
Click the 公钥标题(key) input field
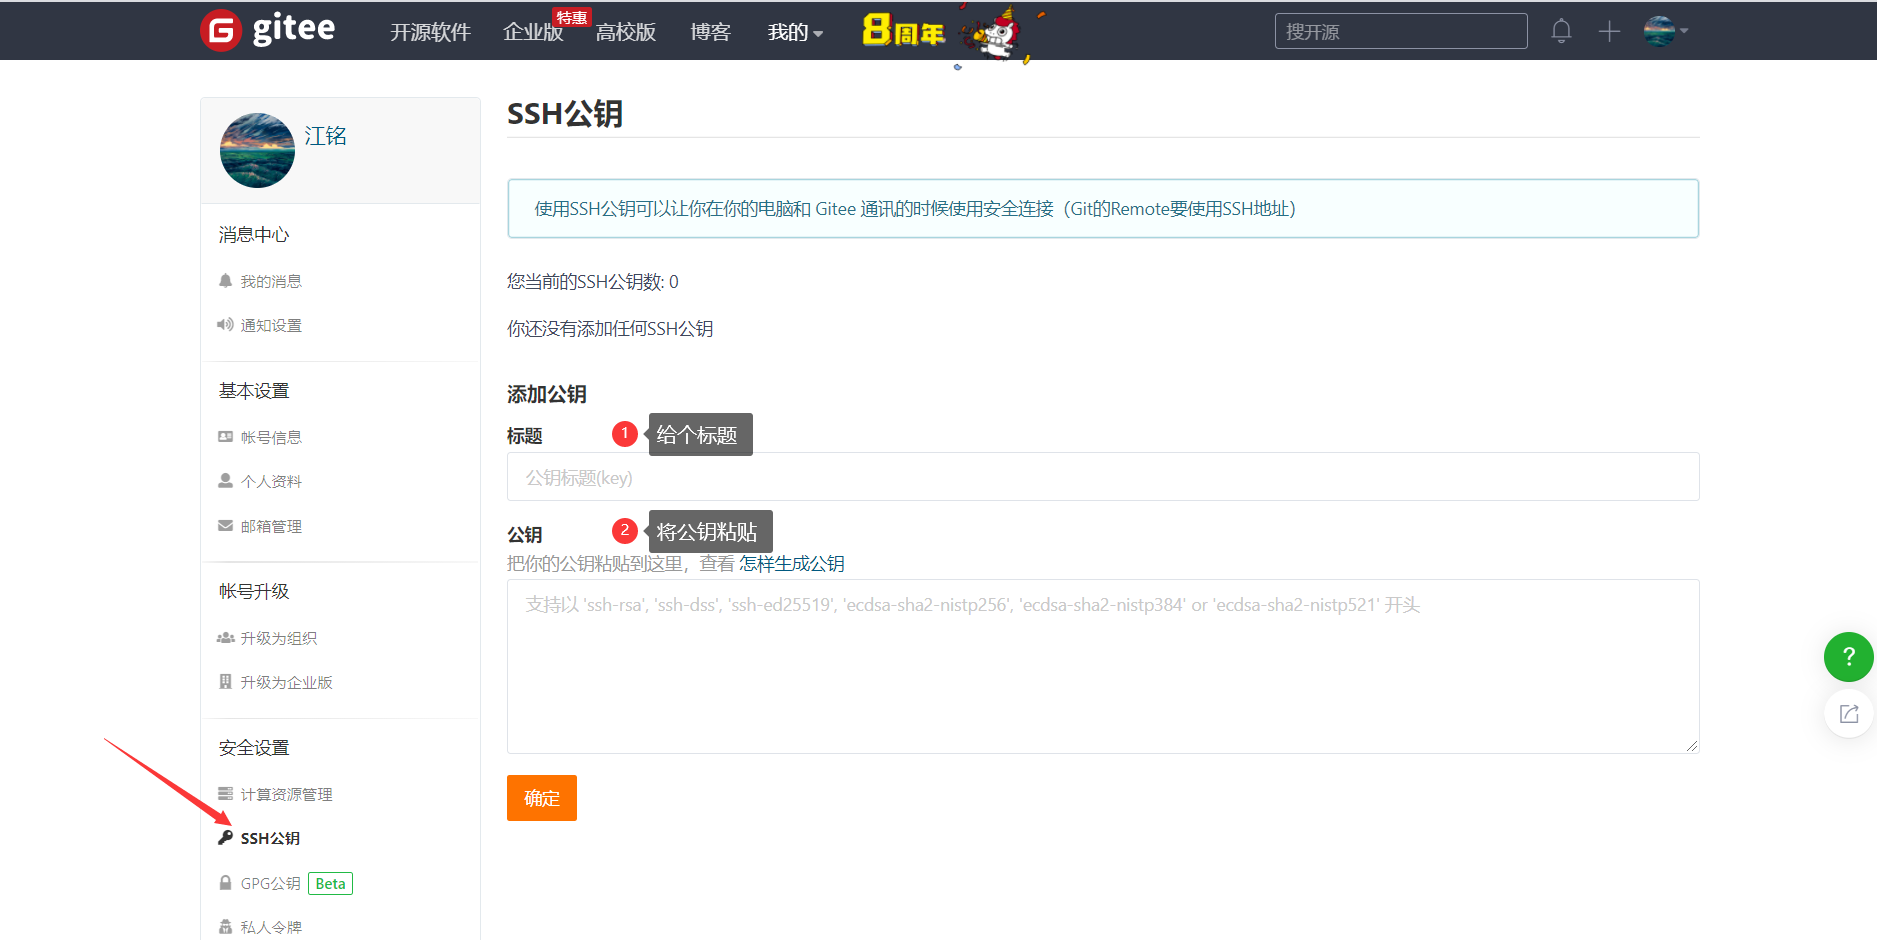pos(1100,477)
